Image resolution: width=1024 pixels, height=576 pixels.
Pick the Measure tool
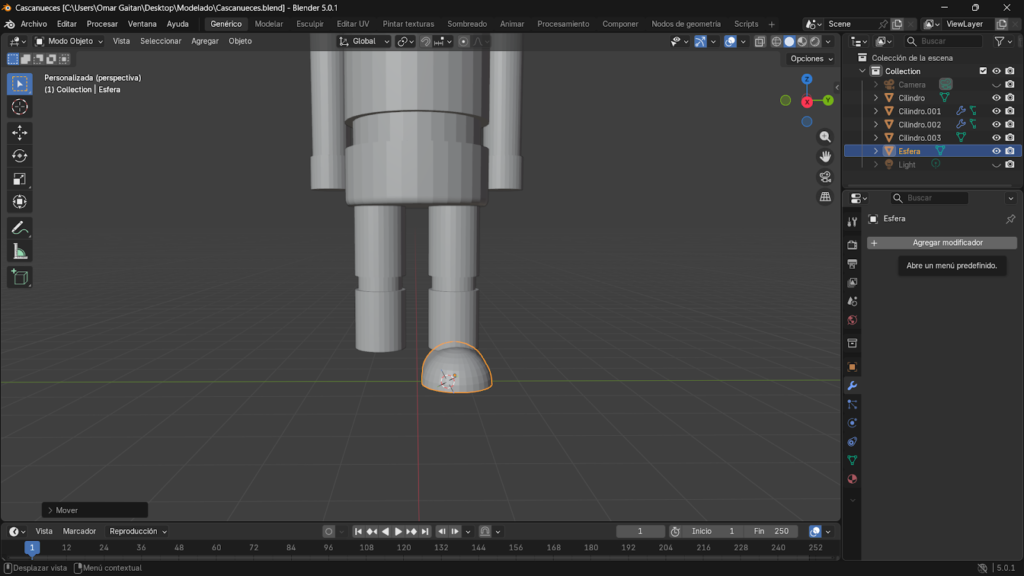pos(20,251)
